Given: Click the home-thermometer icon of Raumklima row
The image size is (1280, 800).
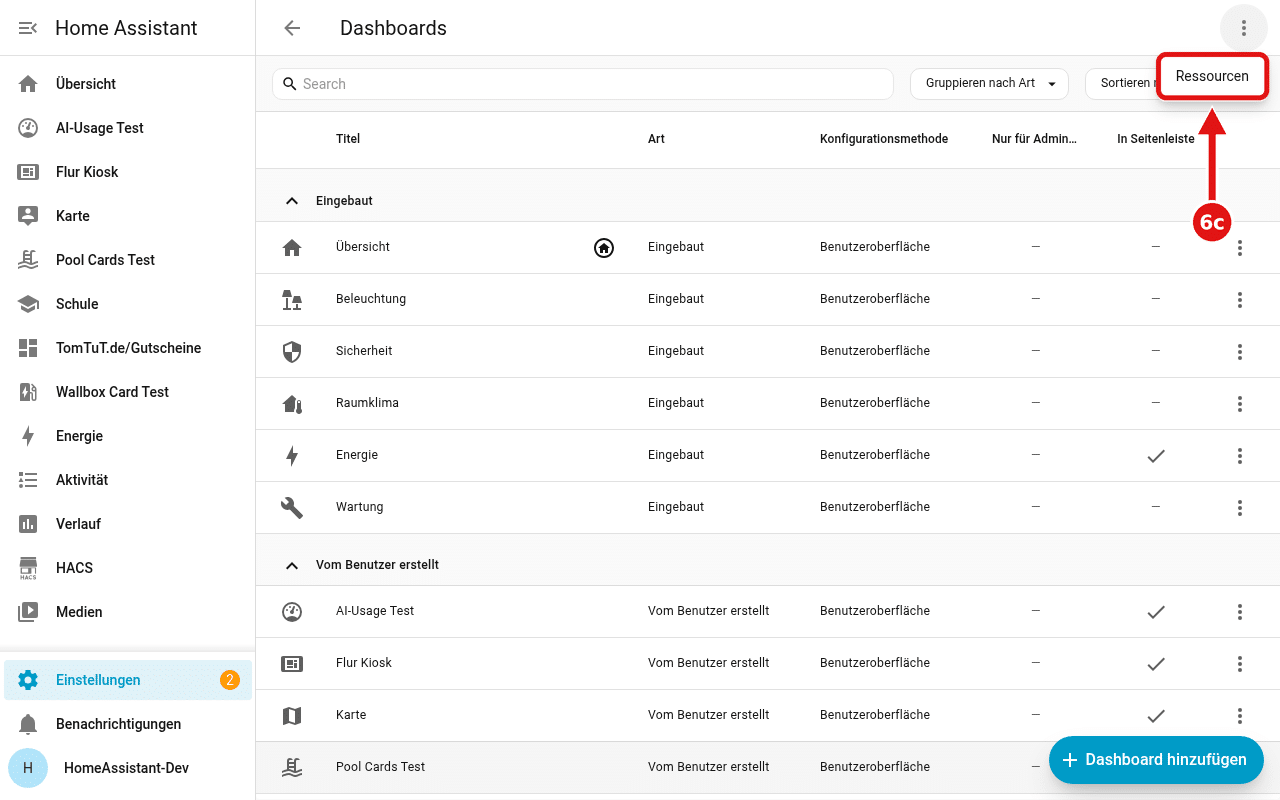Looking at the screenshot, I should click(292, 404).
